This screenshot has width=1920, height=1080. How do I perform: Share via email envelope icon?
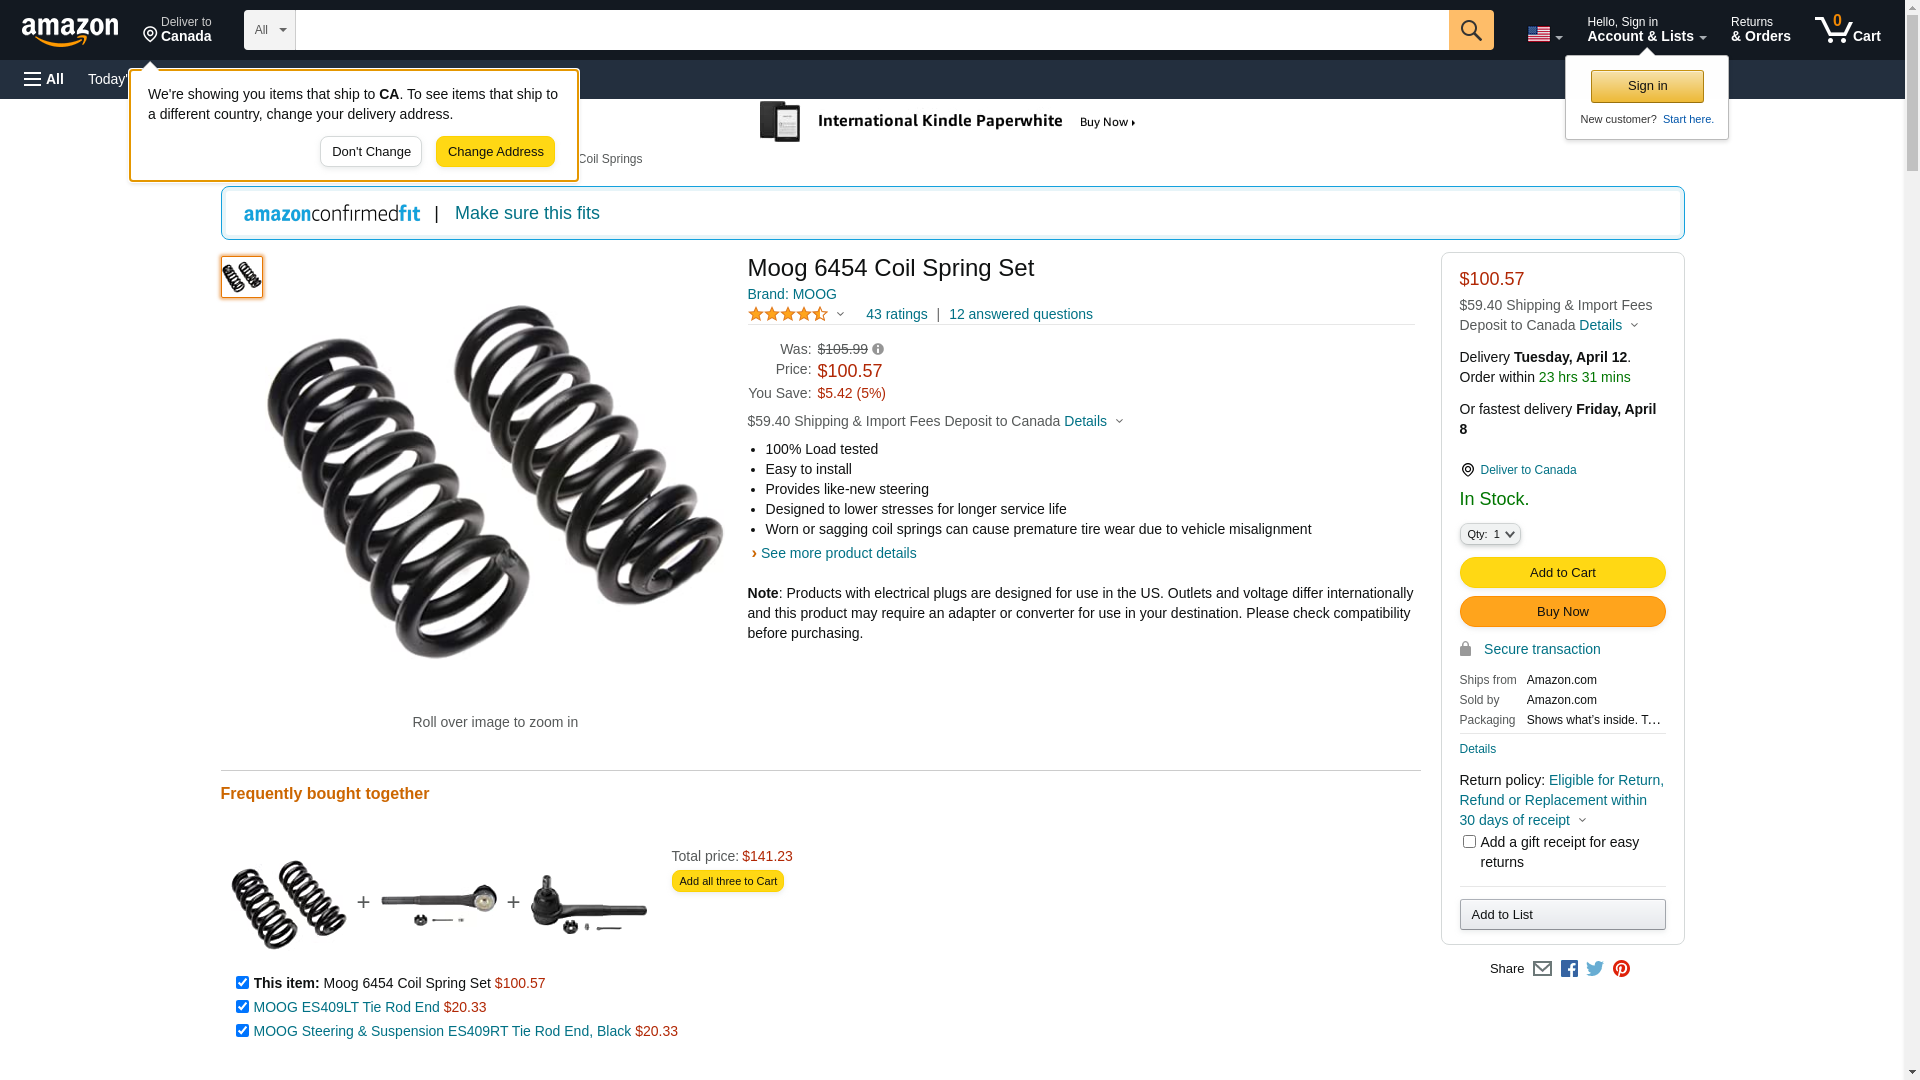[1542, 968]
